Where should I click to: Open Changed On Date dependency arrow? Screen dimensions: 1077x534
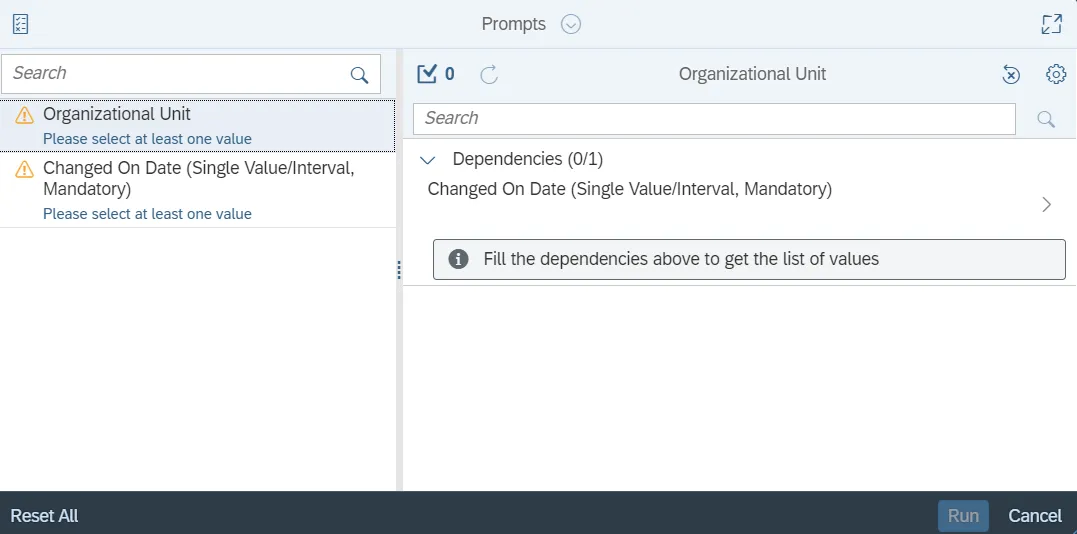point(1046,204)
